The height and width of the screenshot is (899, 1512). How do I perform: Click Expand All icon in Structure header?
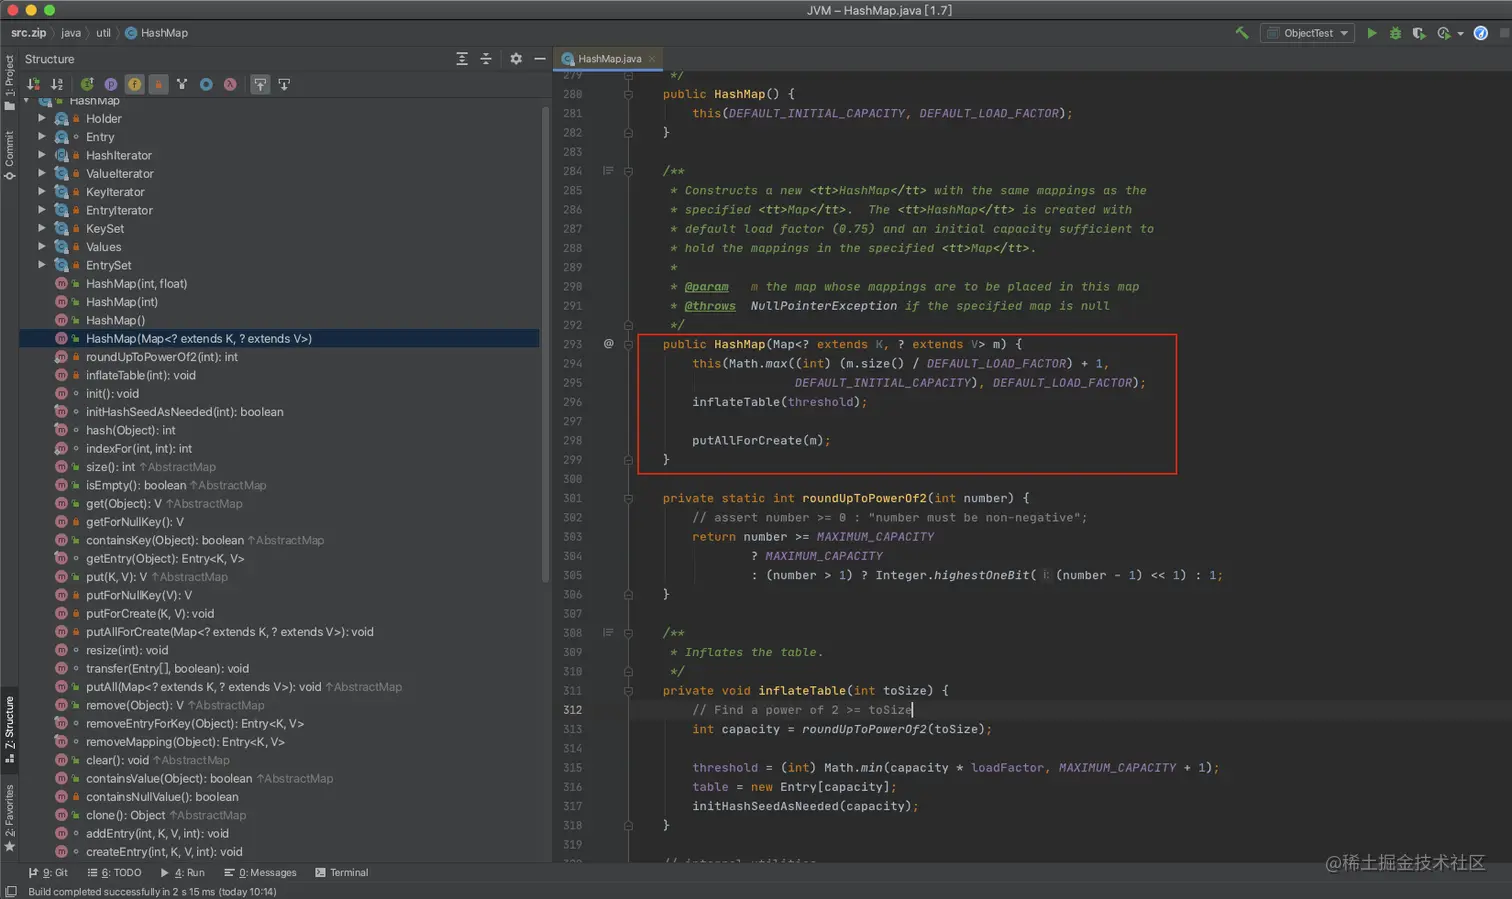462,59
